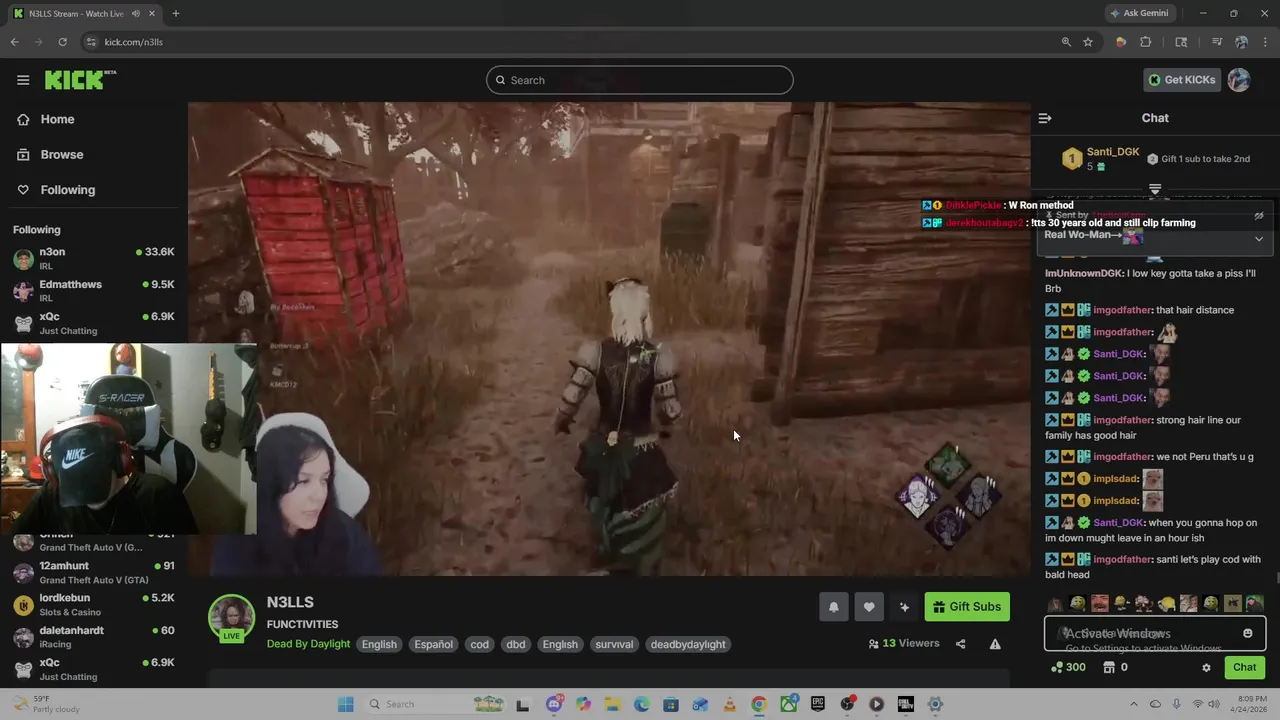Collapse the chat panel with arrow icon
Viewport: 1280px width, 720px height.
(1045, 118)
